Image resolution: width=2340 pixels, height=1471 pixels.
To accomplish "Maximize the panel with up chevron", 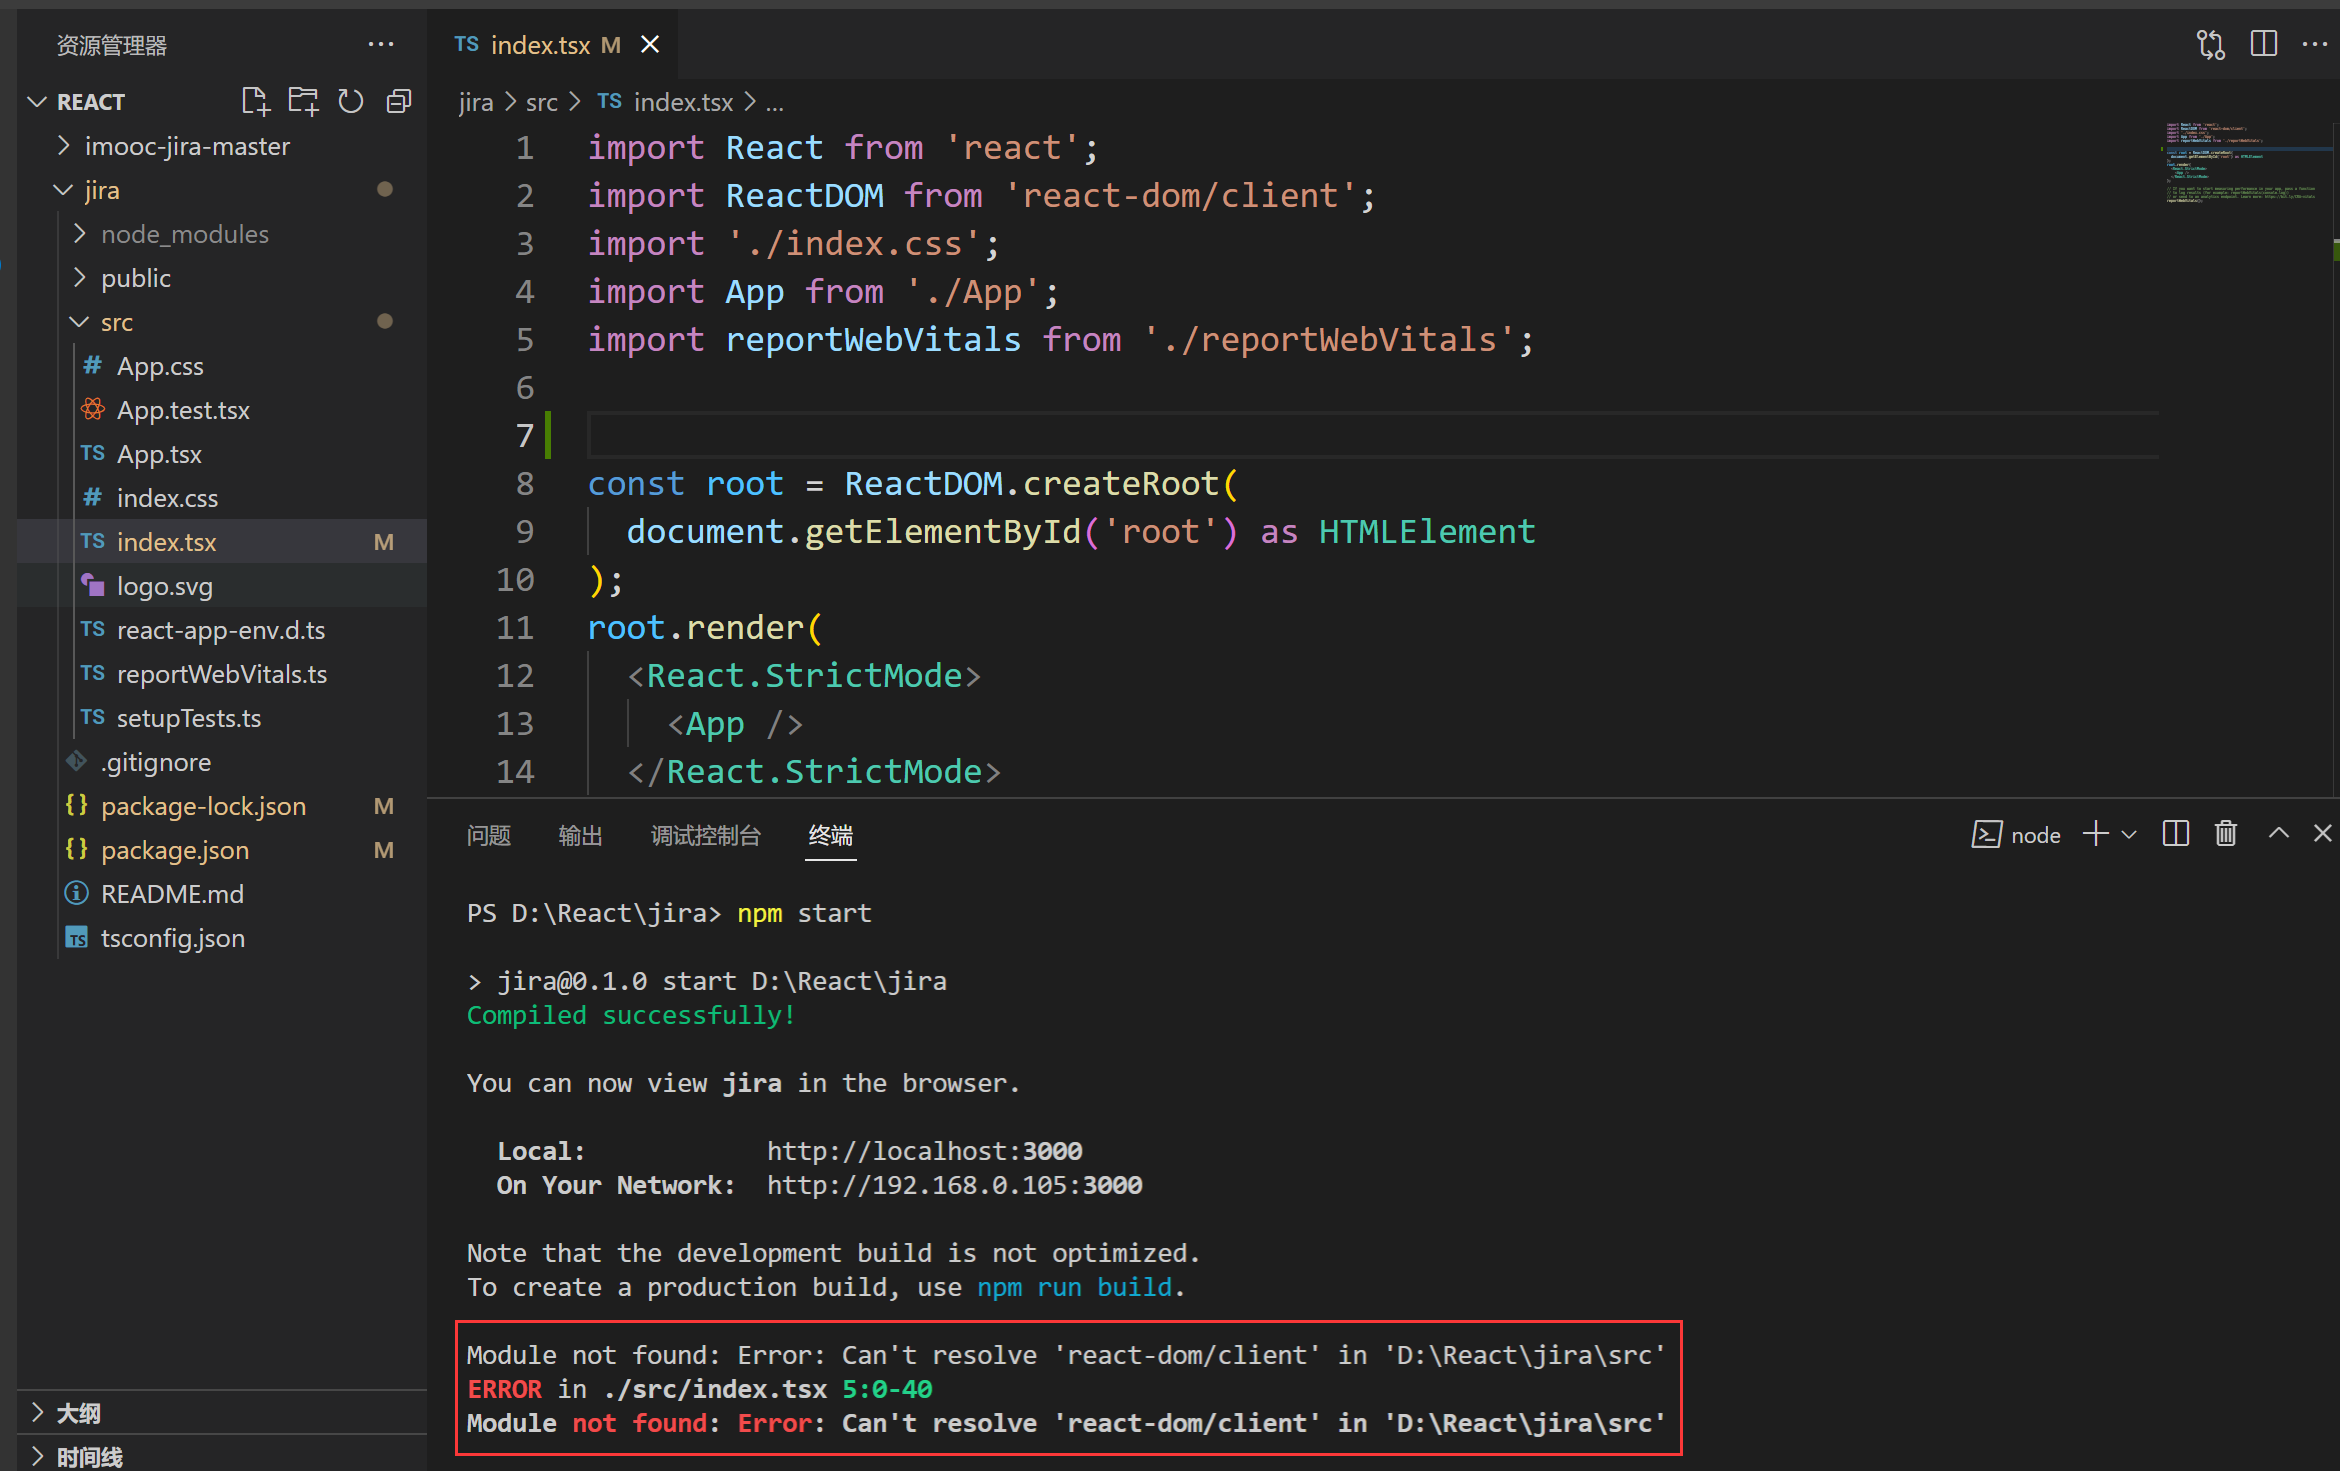I will [x=2278, y=833].
